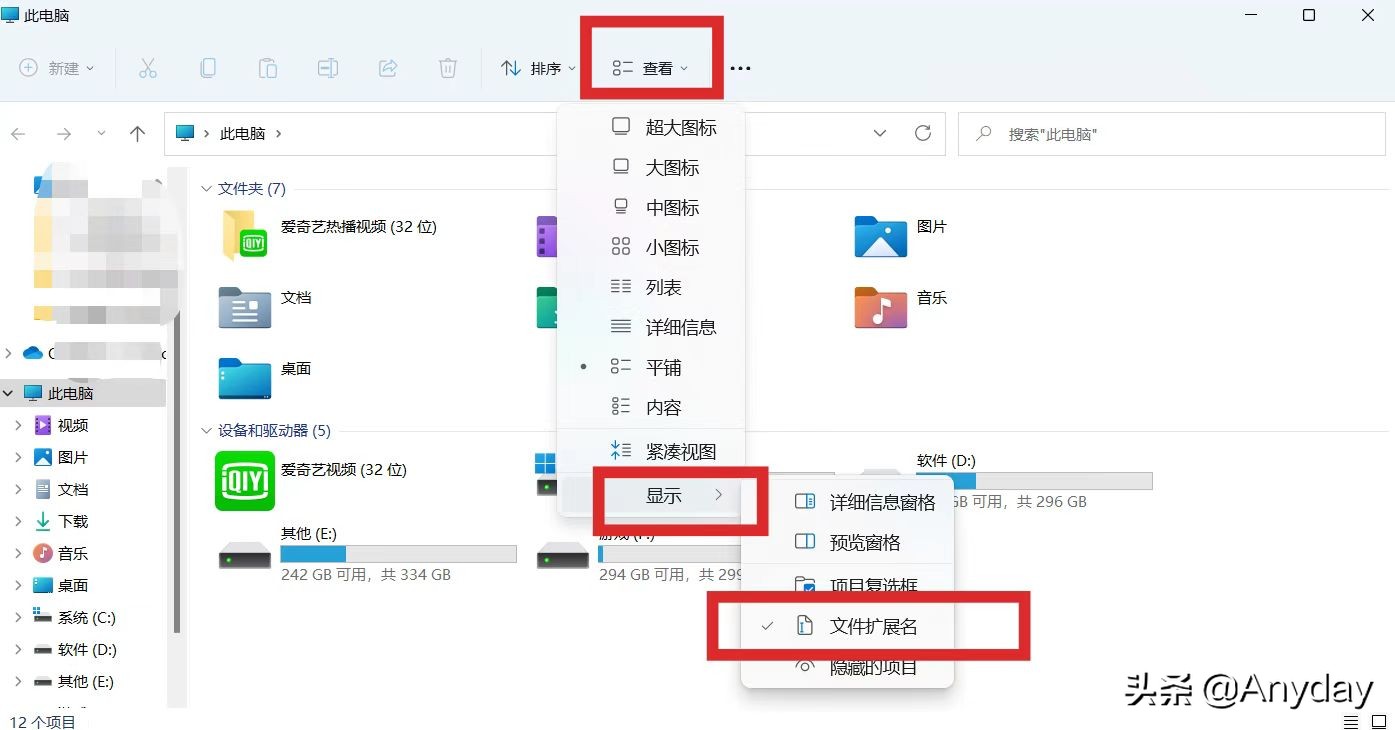Collapse the 文件夹 (7) section
Viewport: 1395px width, 730px height.
206,188
